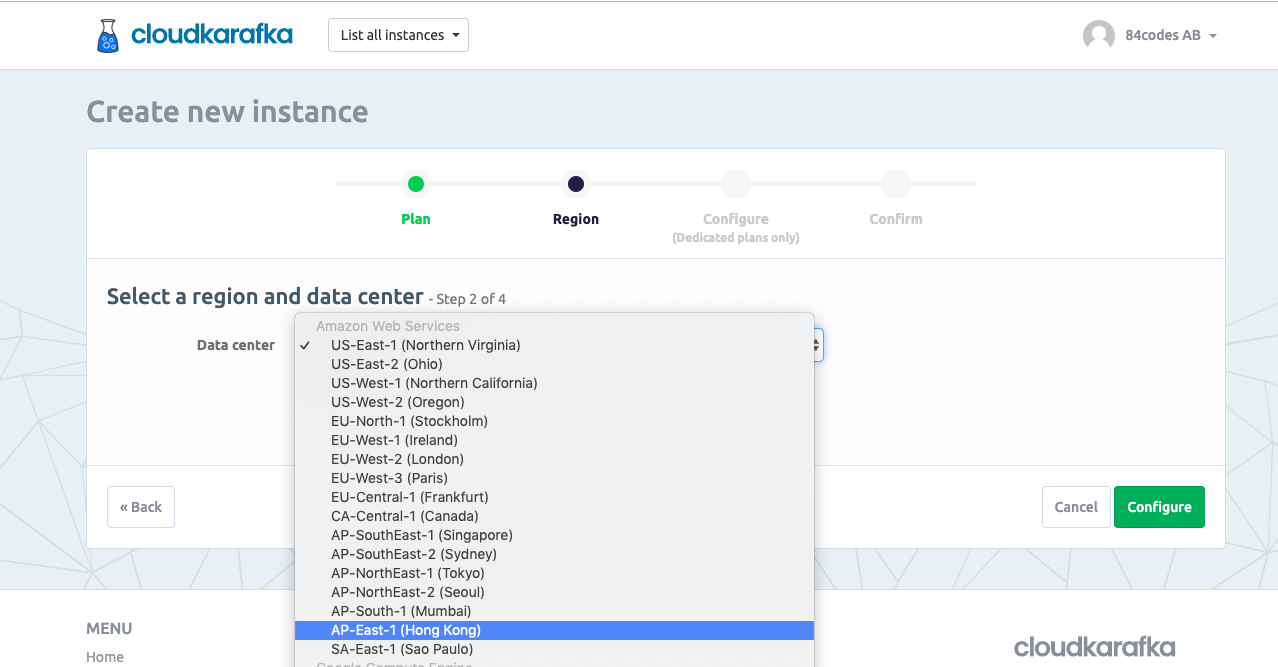Select AP-SouthEast-1 (Singapore) option
The width and height of the screenshot is (1278, 667).
[555, 535]
